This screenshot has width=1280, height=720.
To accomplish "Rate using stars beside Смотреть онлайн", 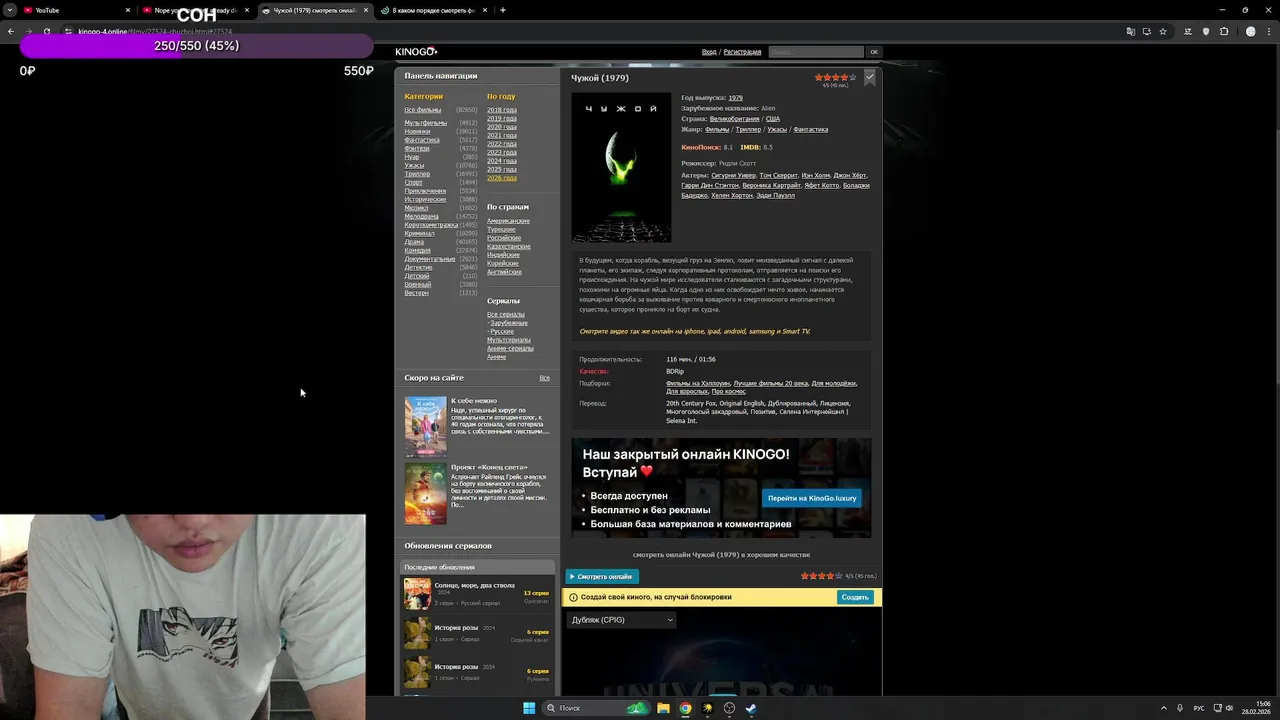I will (821, 576).
